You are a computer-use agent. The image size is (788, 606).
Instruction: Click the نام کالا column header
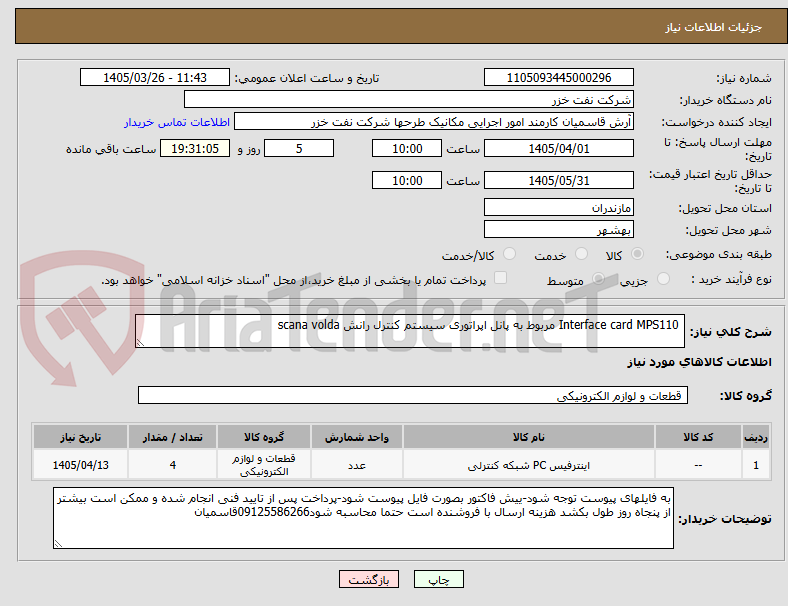tap(529, 437)
